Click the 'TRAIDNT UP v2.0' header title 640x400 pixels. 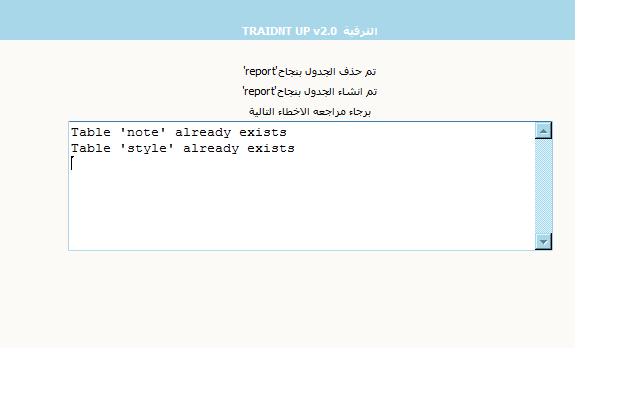click(289, 31)
